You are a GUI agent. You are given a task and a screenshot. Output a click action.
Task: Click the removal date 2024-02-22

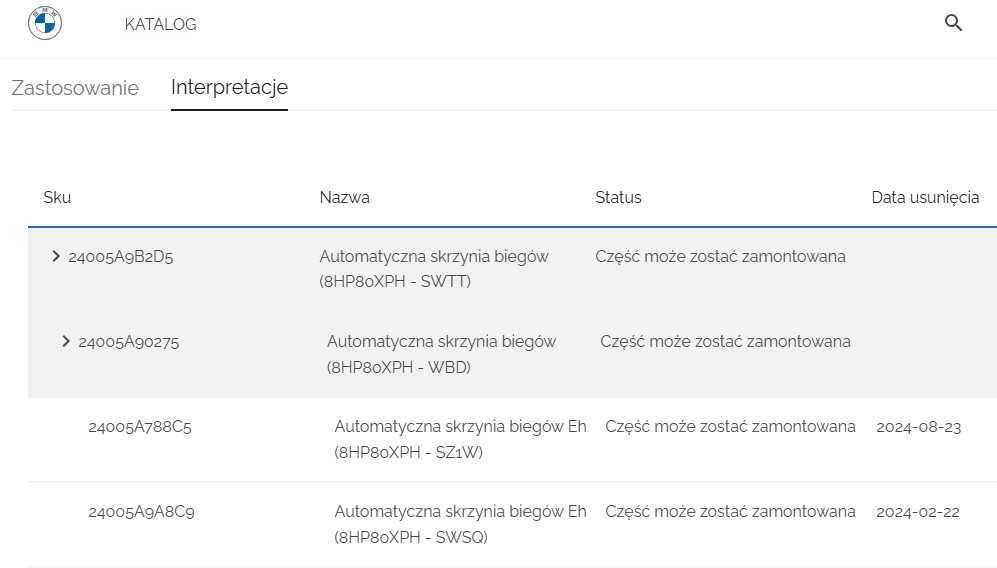click(917, 512)
